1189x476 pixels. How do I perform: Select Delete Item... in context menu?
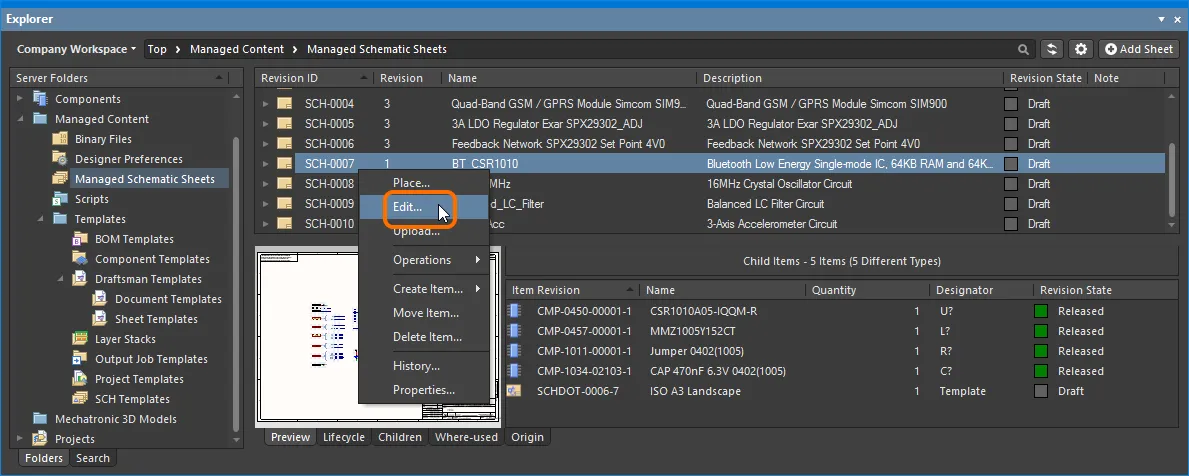click(427, 337)
